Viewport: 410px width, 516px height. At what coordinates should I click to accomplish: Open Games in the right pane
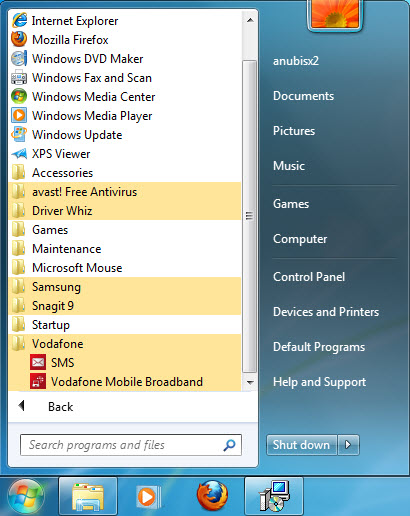tap(291, 204)
